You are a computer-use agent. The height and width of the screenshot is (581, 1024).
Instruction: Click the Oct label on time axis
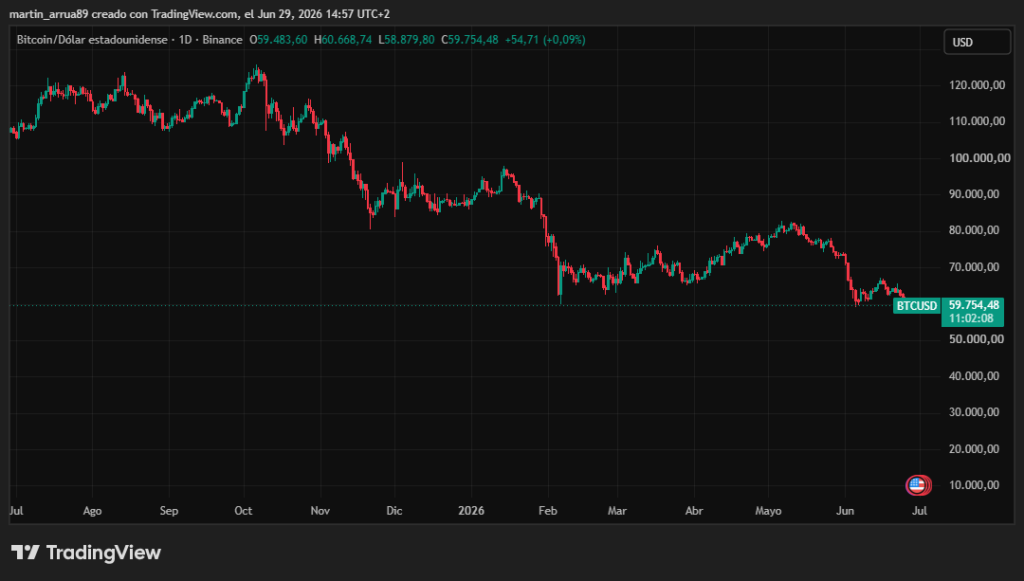pyautogui.click(x=243, y=511)
